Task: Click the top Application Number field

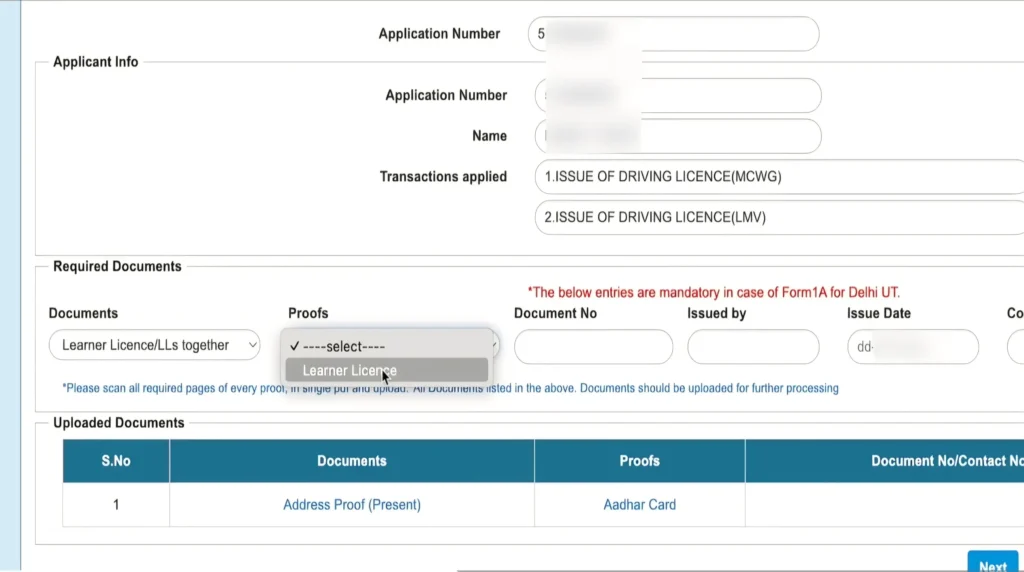Action: [x=673, y=34]
